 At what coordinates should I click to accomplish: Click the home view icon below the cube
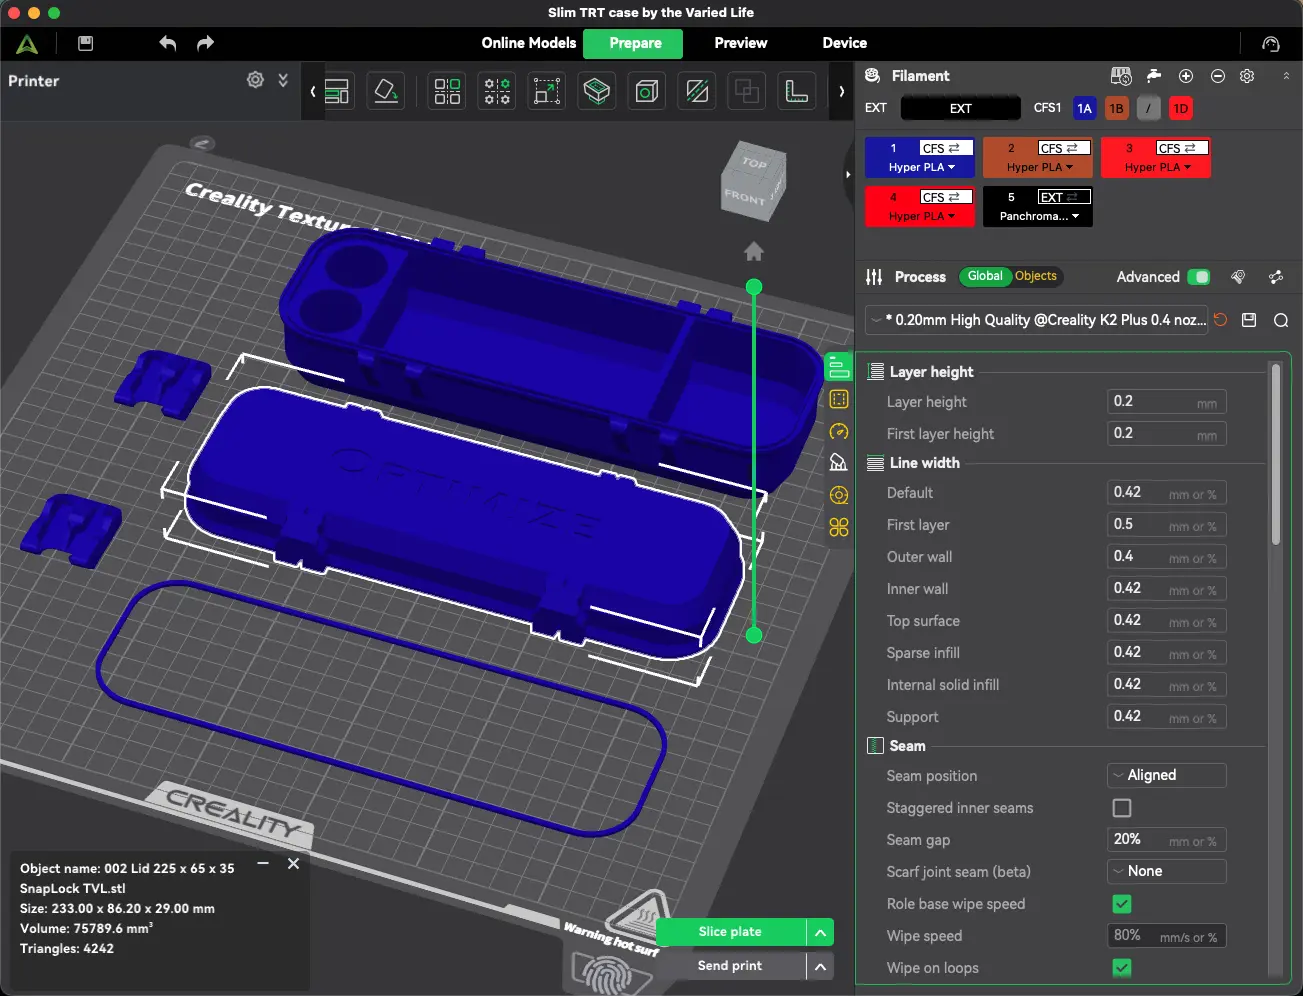tap(754, 251)
